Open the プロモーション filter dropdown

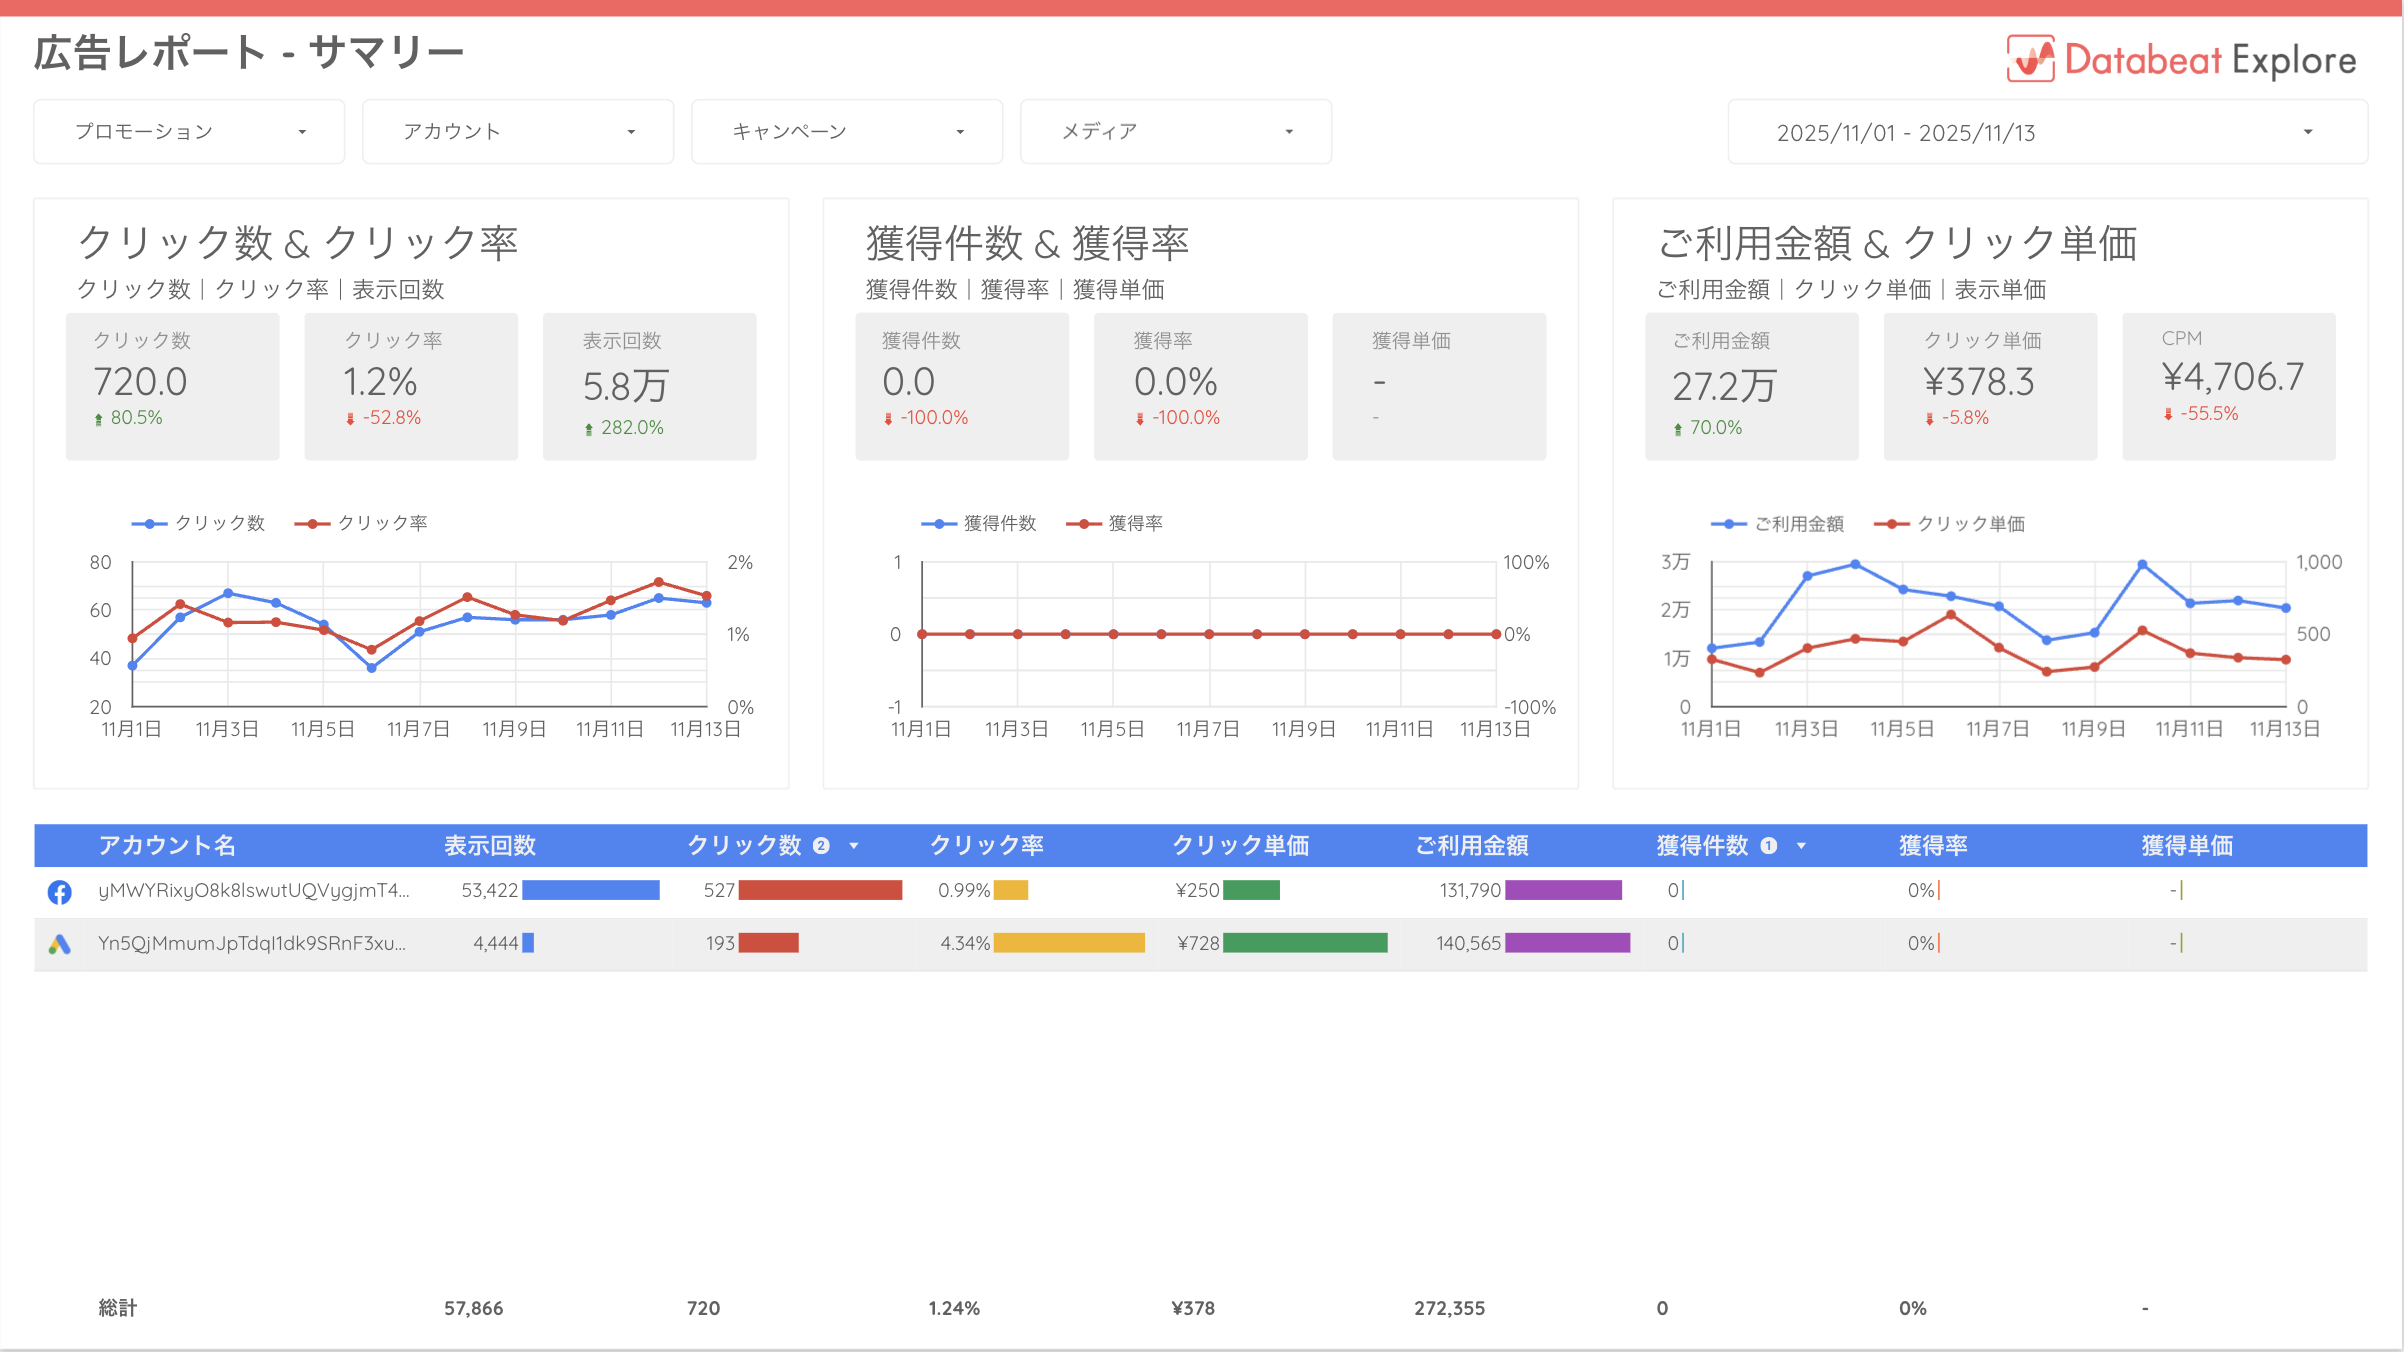pos(188,130)
